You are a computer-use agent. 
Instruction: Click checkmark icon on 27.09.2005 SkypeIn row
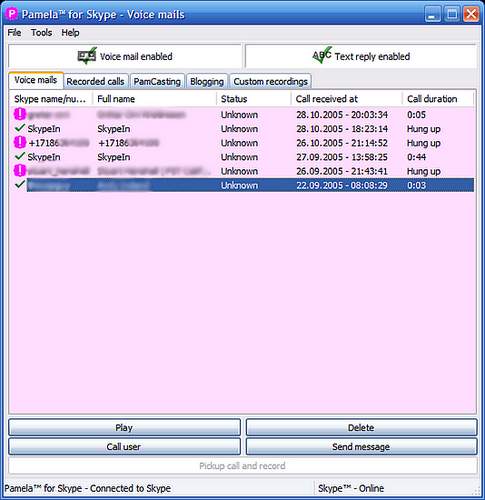tap(20, 156)
